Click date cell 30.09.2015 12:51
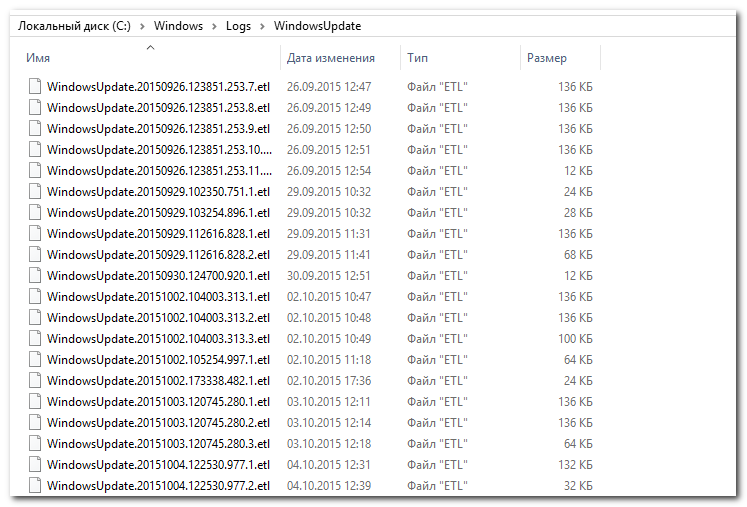Viewport: 747px width, 507px height. point(329,275)
